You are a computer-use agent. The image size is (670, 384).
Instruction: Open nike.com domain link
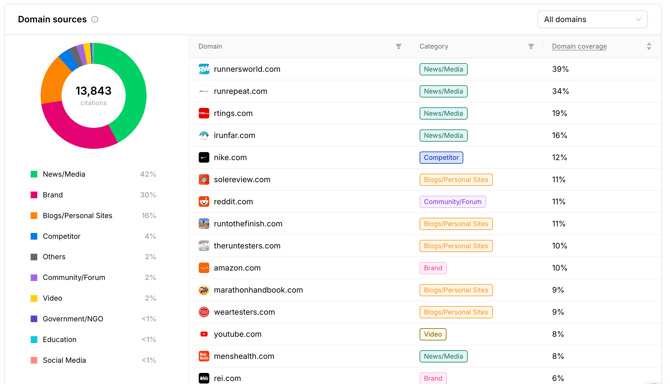(230, 157)
